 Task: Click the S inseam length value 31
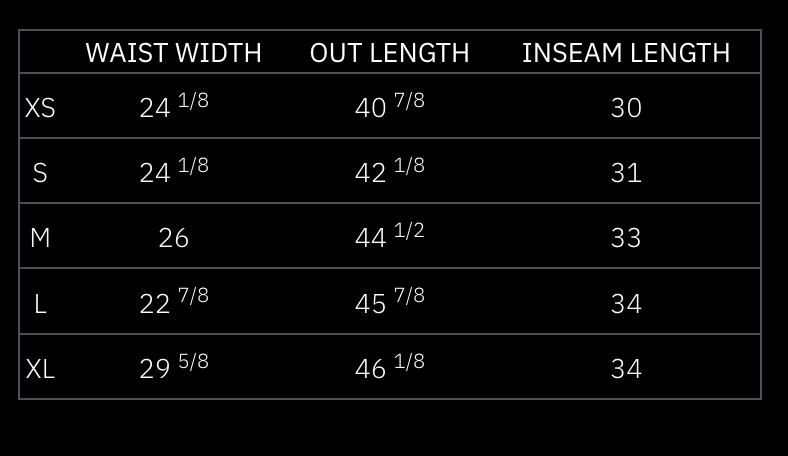coord(626,173)
